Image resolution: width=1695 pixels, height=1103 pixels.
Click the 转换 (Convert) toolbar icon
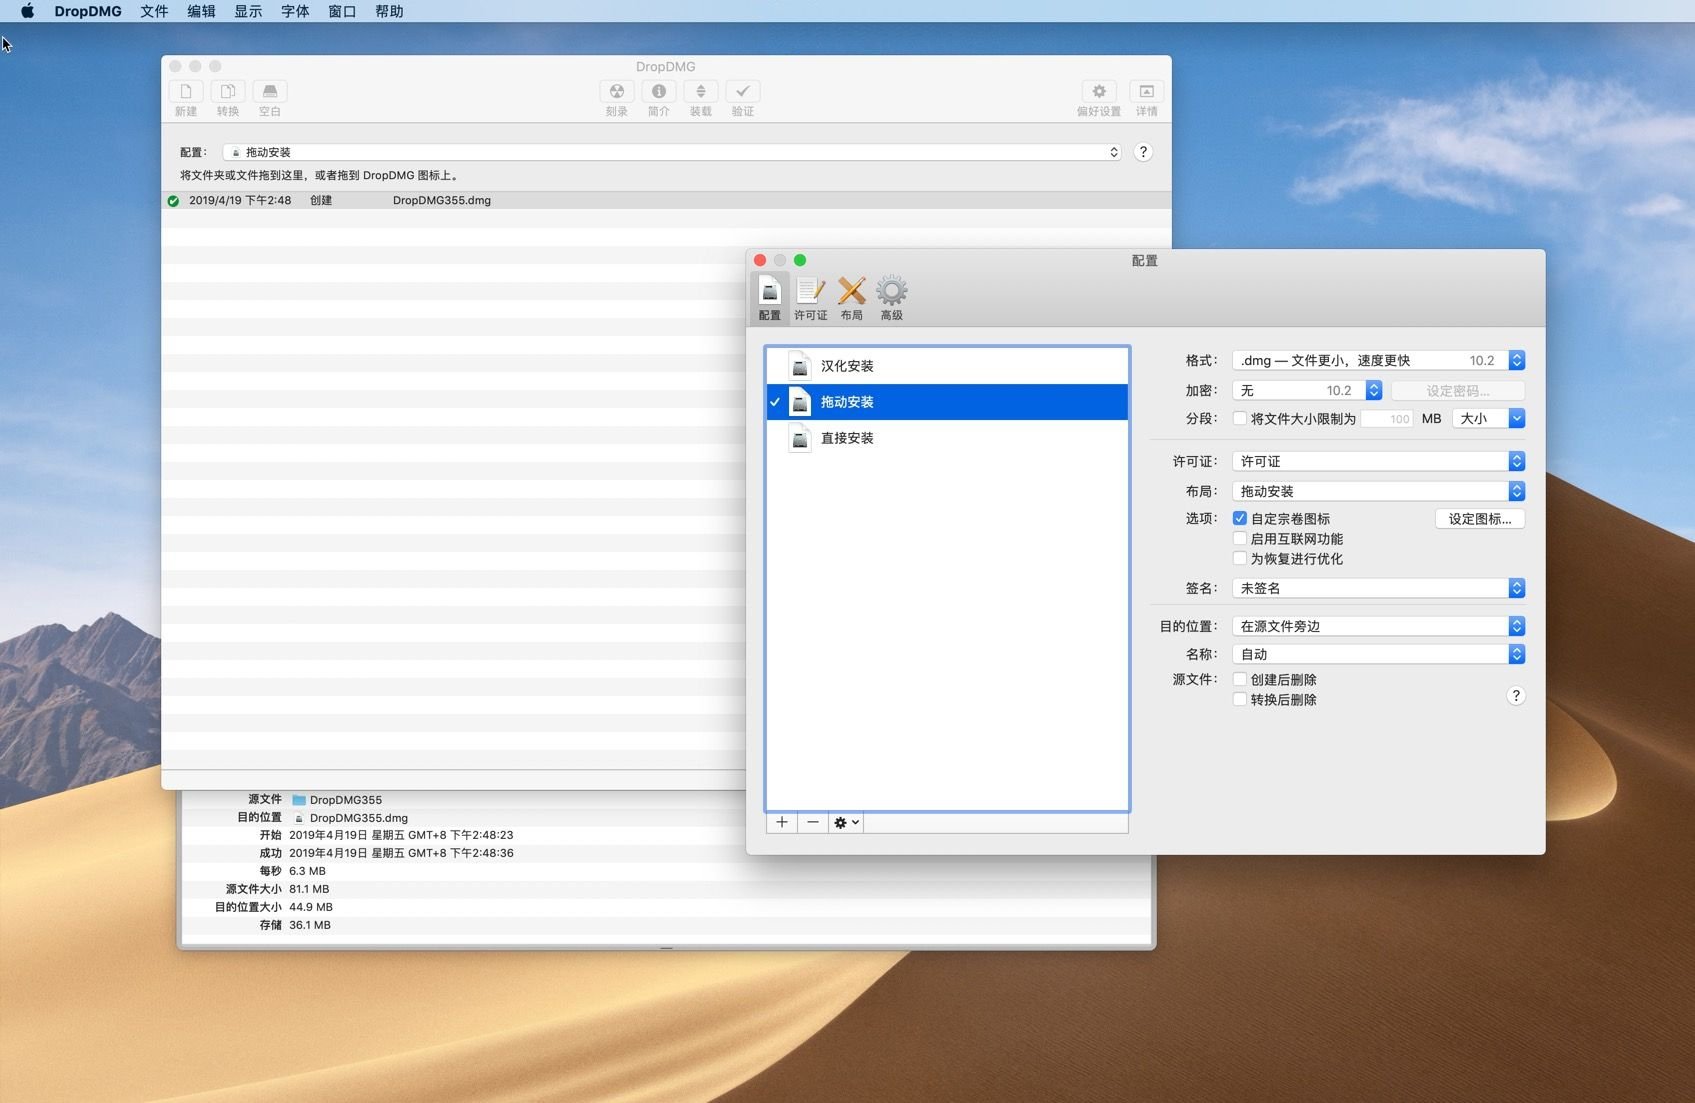tap(228, 91)
